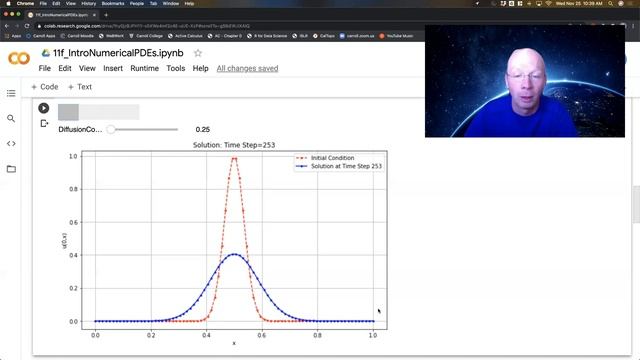The height and width of the screenshot is (360, 640).
Task: Click the Drive icon beside notebook title
Action: pos(46,53)
